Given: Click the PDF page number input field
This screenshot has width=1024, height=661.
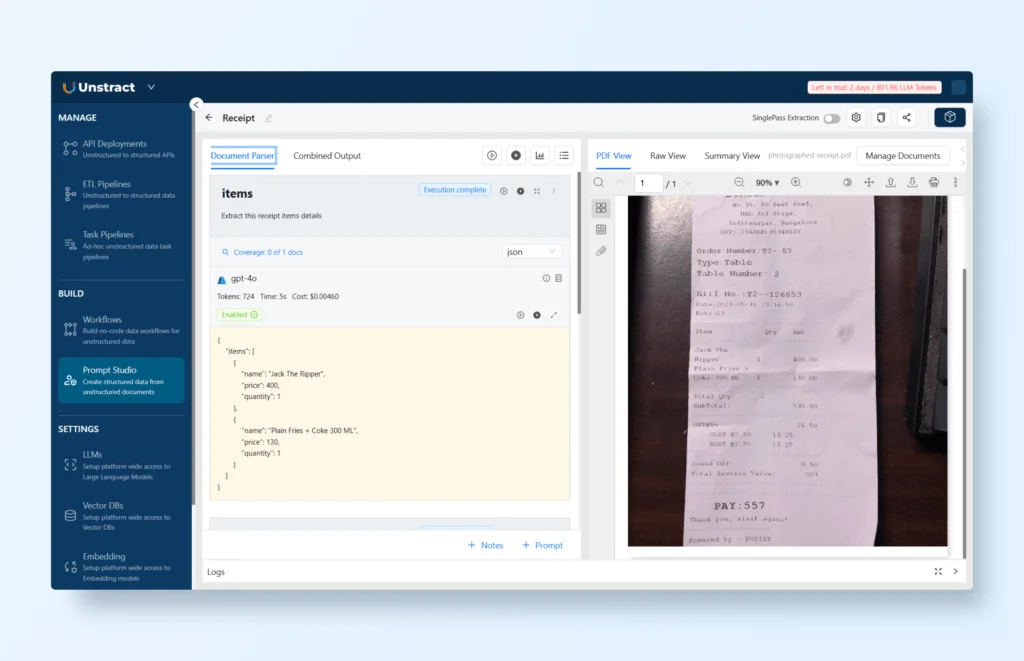Looking at the screenshot, I should pos(648,183).
